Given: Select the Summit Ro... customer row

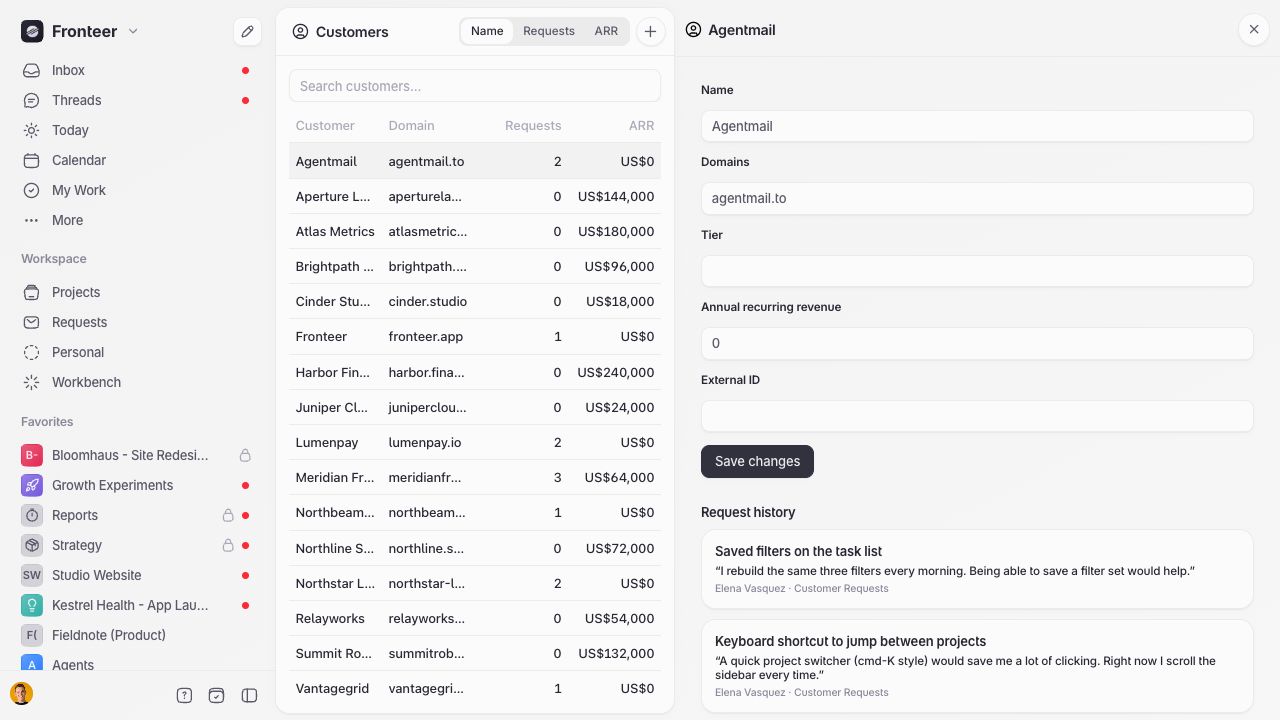Looking at the screenshot, I should coord(475,653).
